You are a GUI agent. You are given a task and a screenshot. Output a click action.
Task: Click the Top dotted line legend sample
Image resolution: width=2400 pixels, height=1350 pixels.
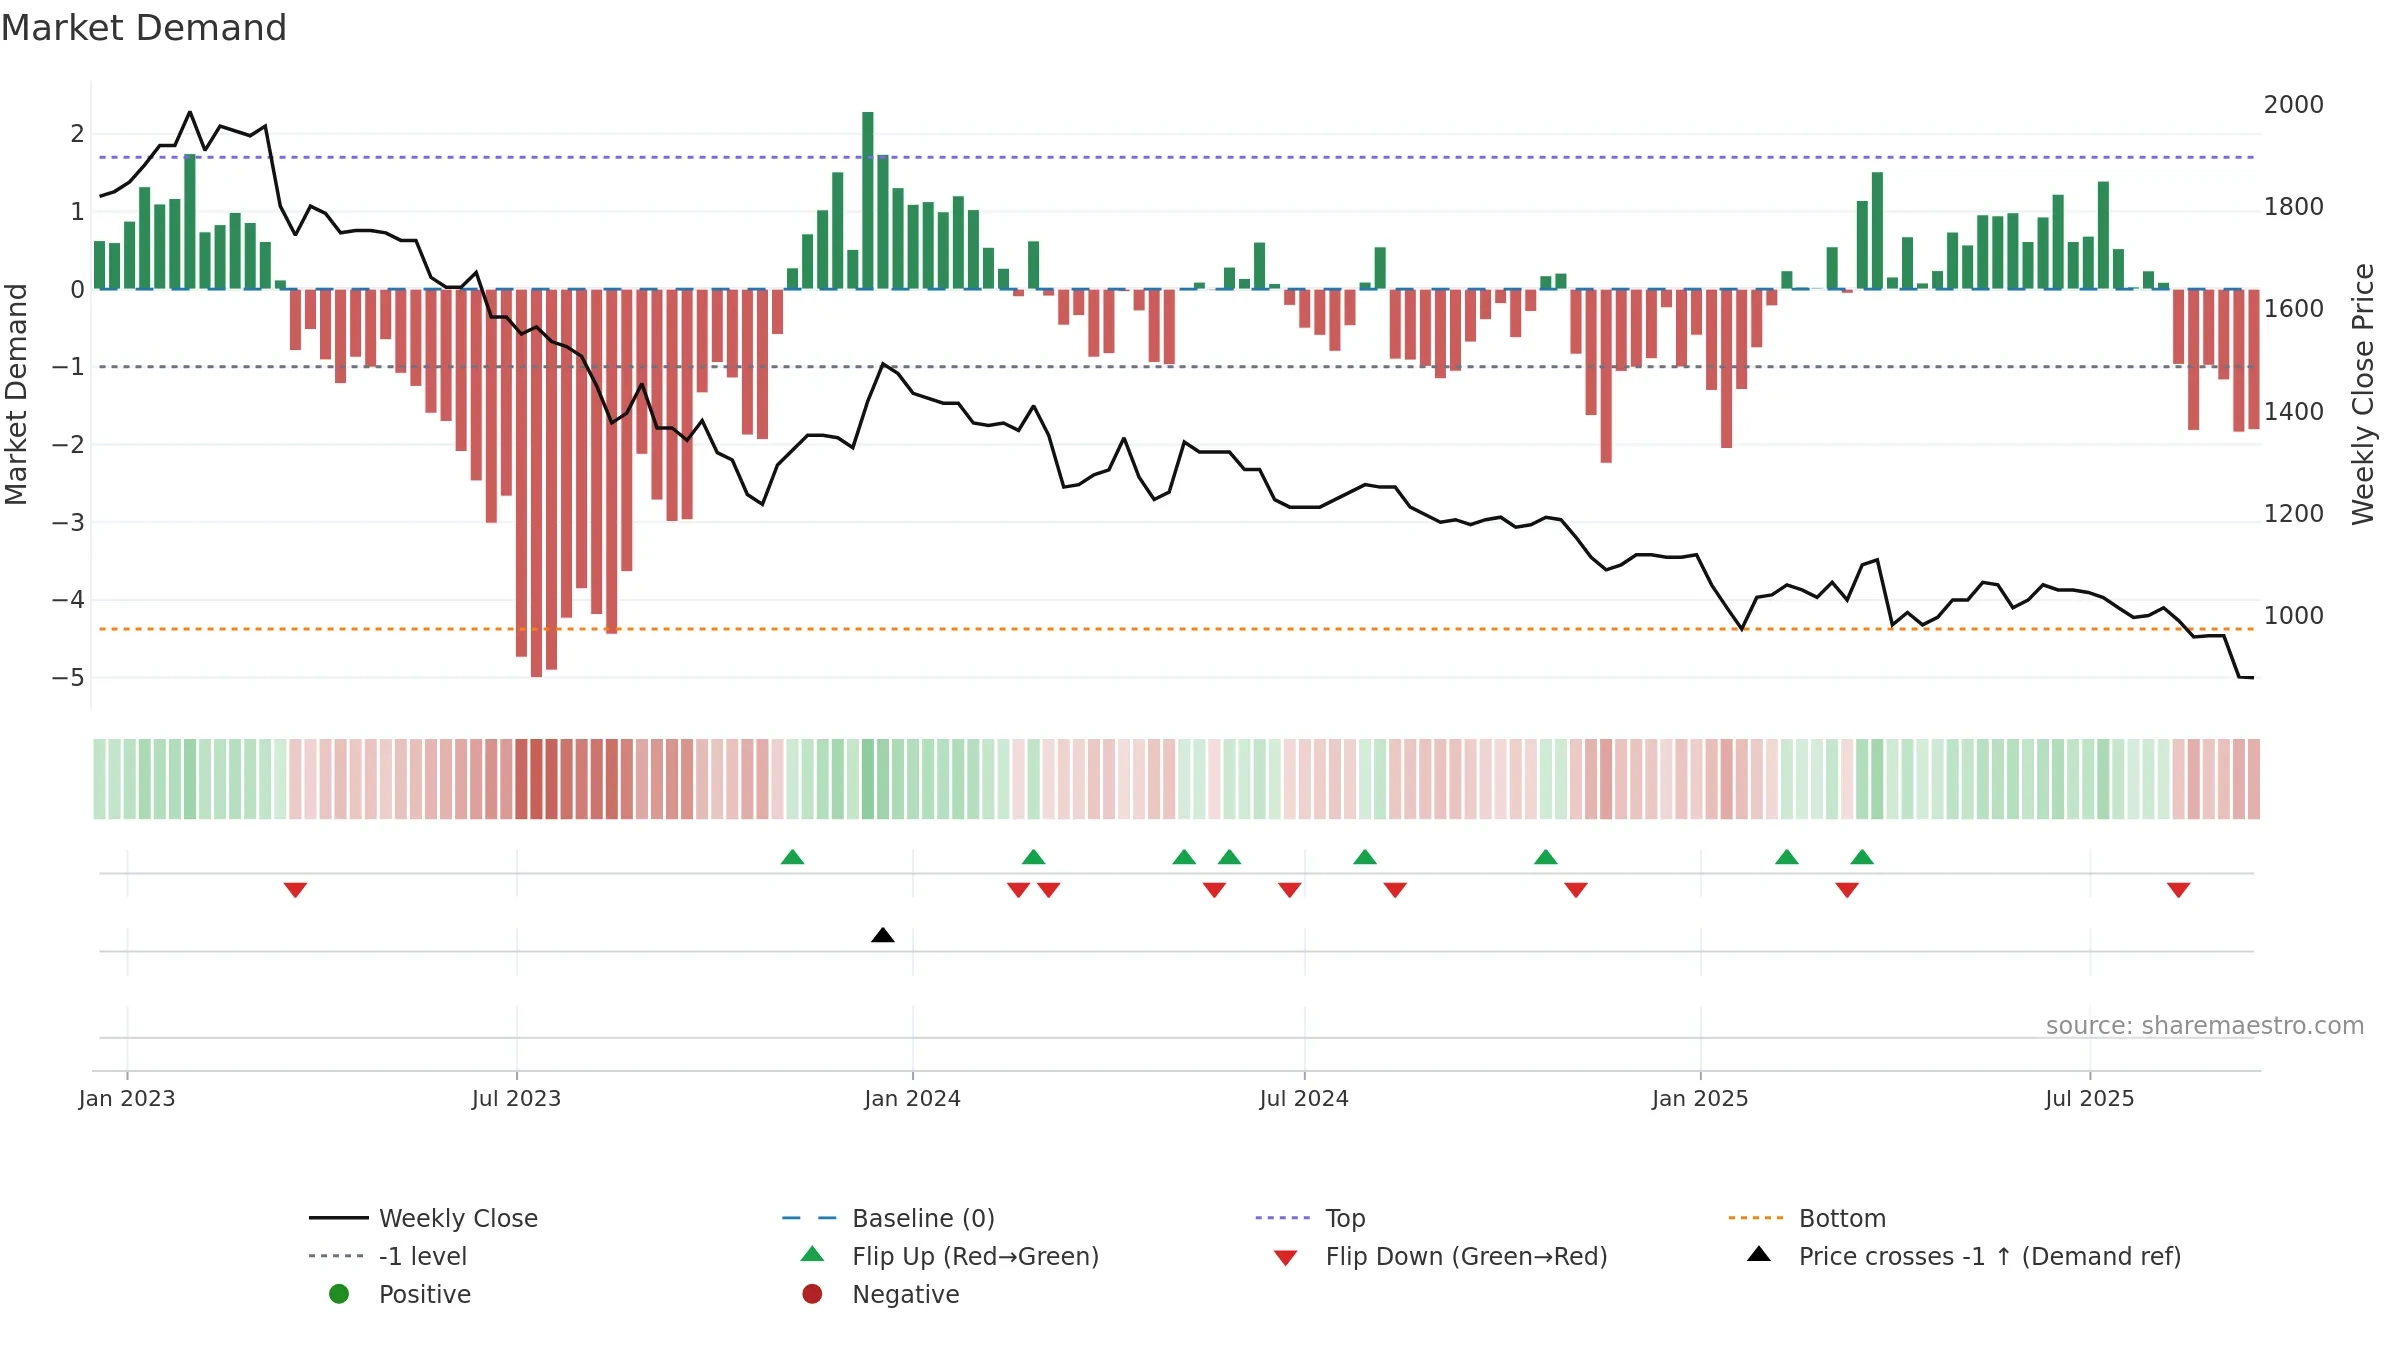(x=1283, y=1218)
